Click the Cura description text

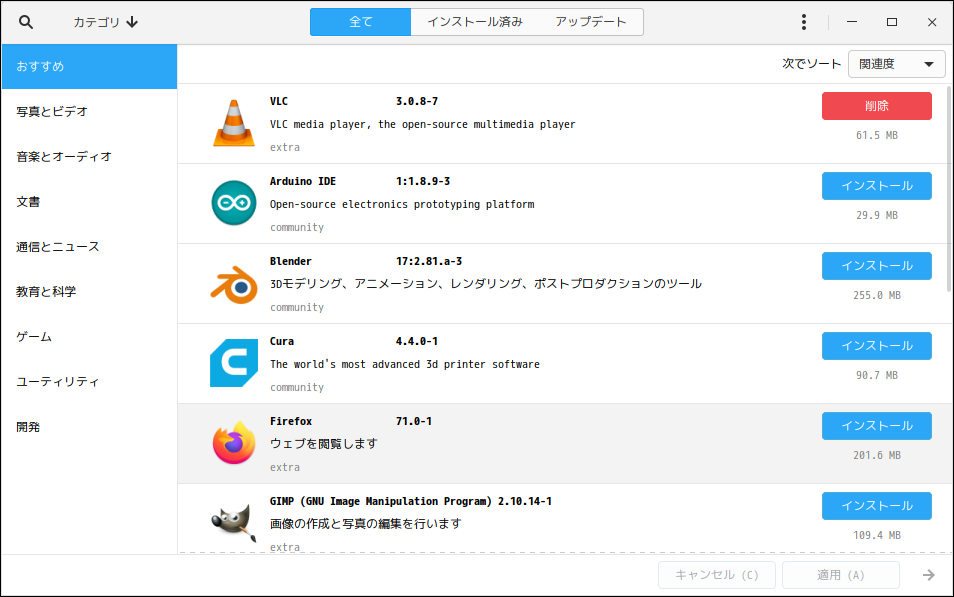(405, 364)
